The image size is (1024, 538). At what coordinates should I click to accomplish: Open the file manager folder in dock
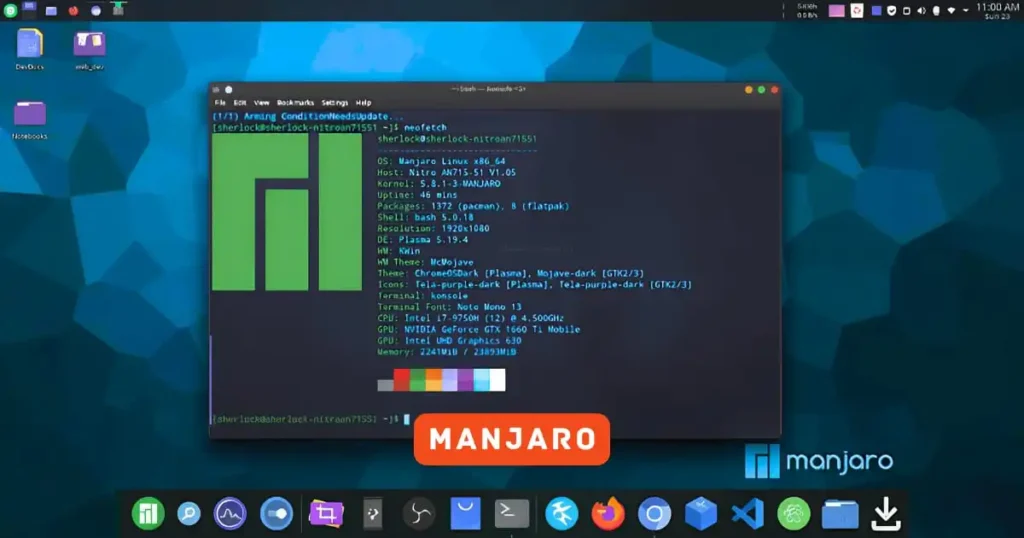840,514
